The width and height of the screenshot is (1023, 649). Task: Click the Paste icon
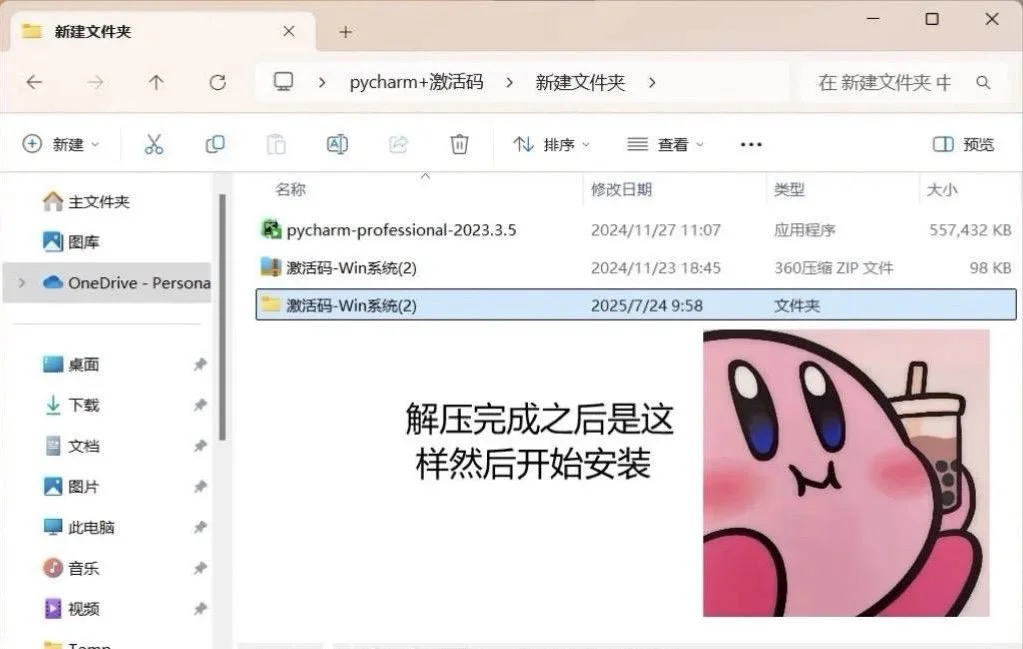click(x=276, y=143)
